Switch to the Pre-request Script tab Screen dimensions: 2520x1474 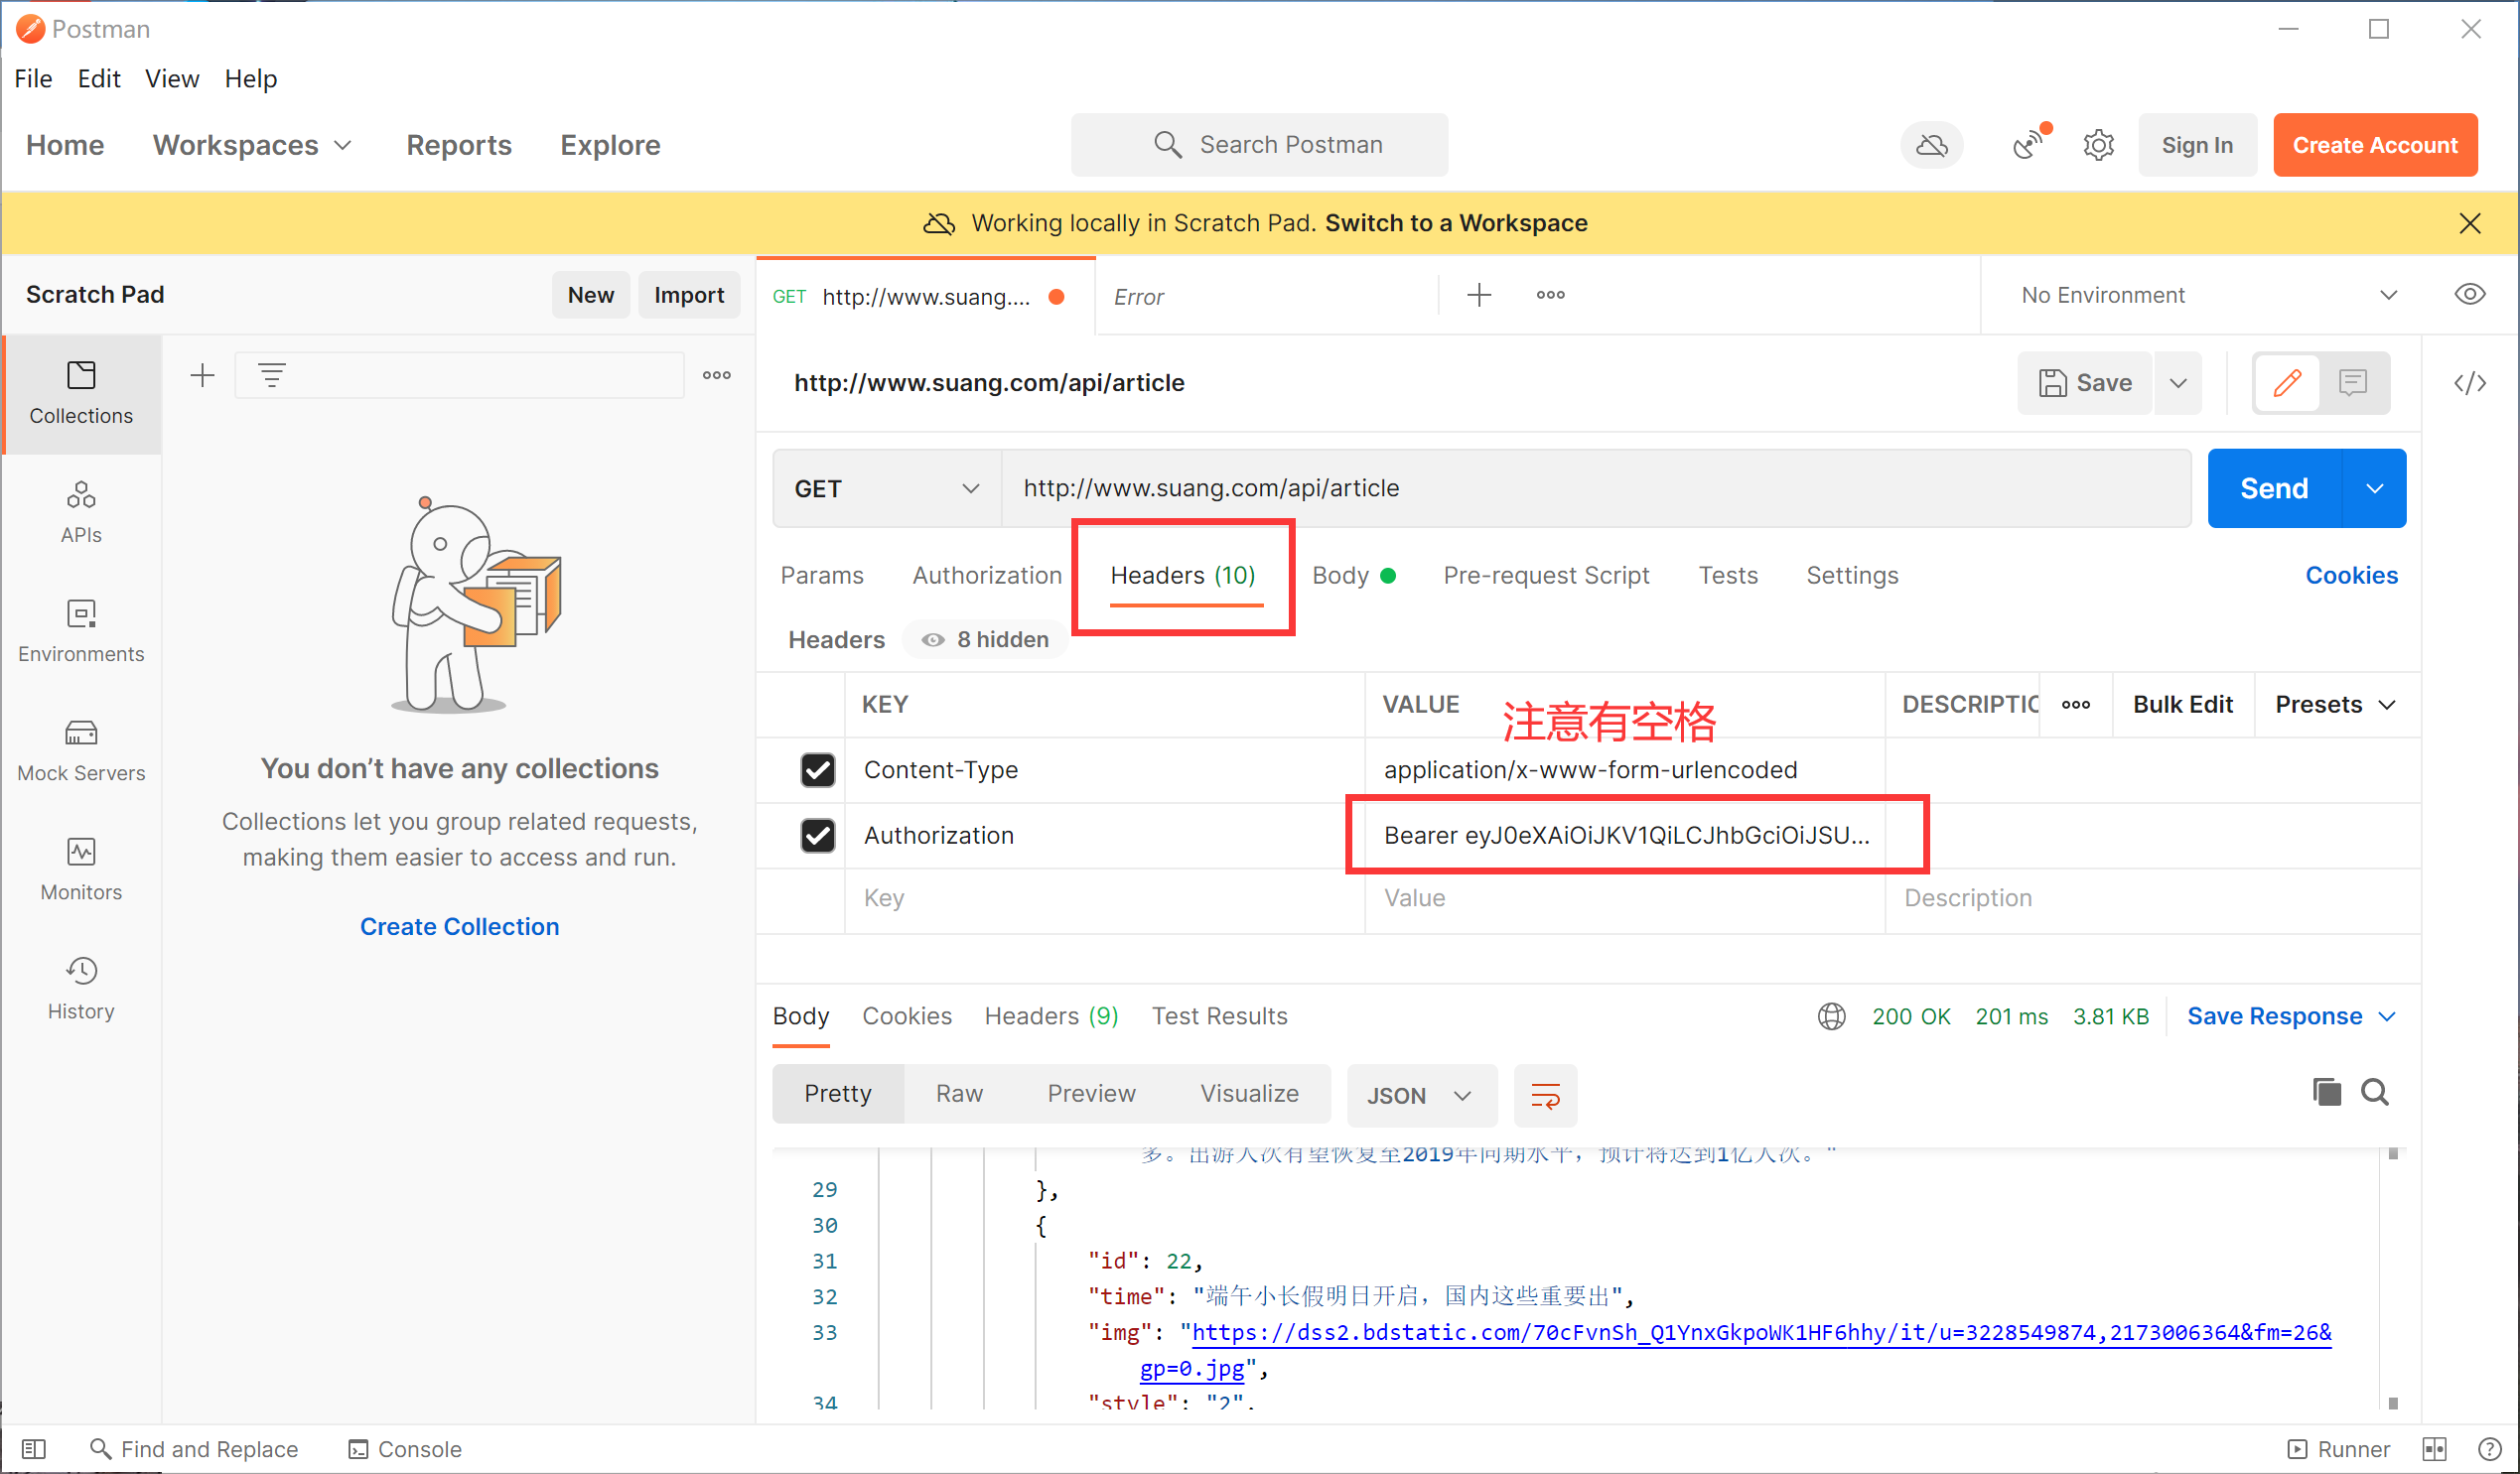pyautogui.click(x=1545, y=575)
